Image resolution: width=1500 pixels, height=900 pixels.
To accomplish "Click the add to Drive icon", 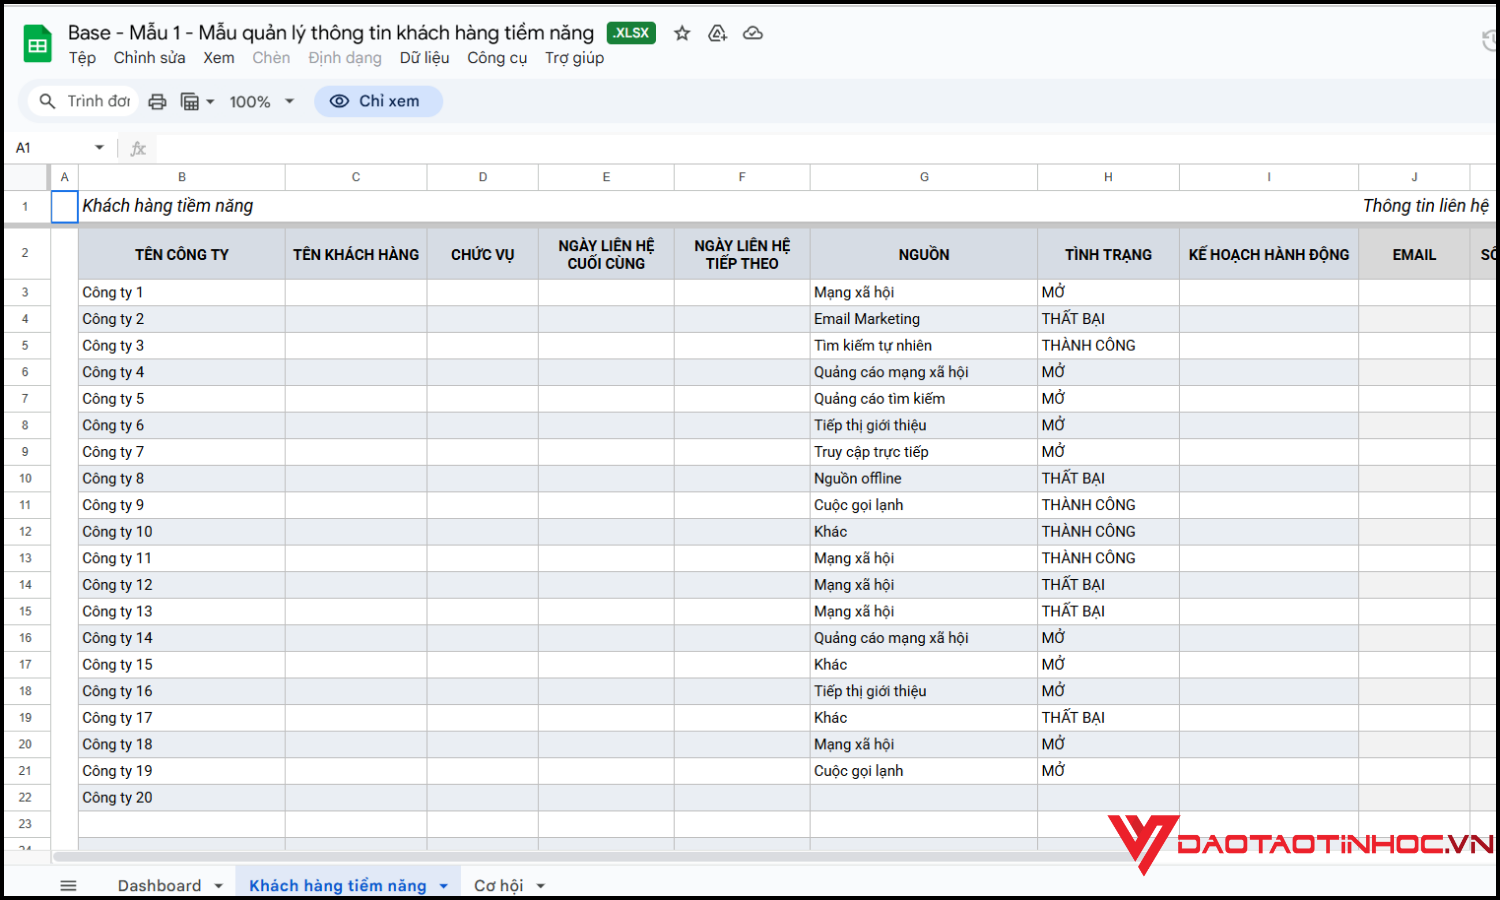I will click(717, 33).
